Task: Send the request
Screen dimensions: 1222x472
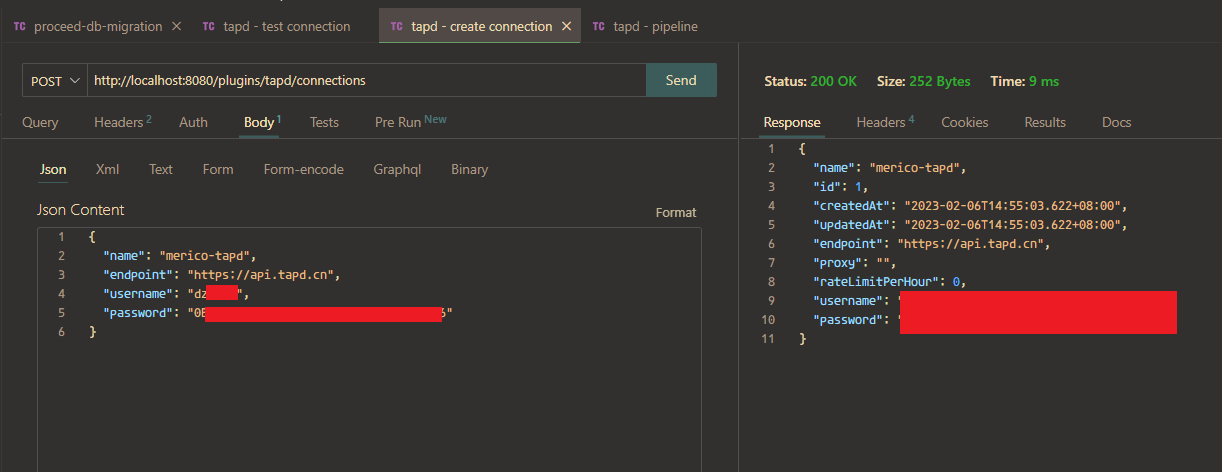Action: [x=681, y=81]
